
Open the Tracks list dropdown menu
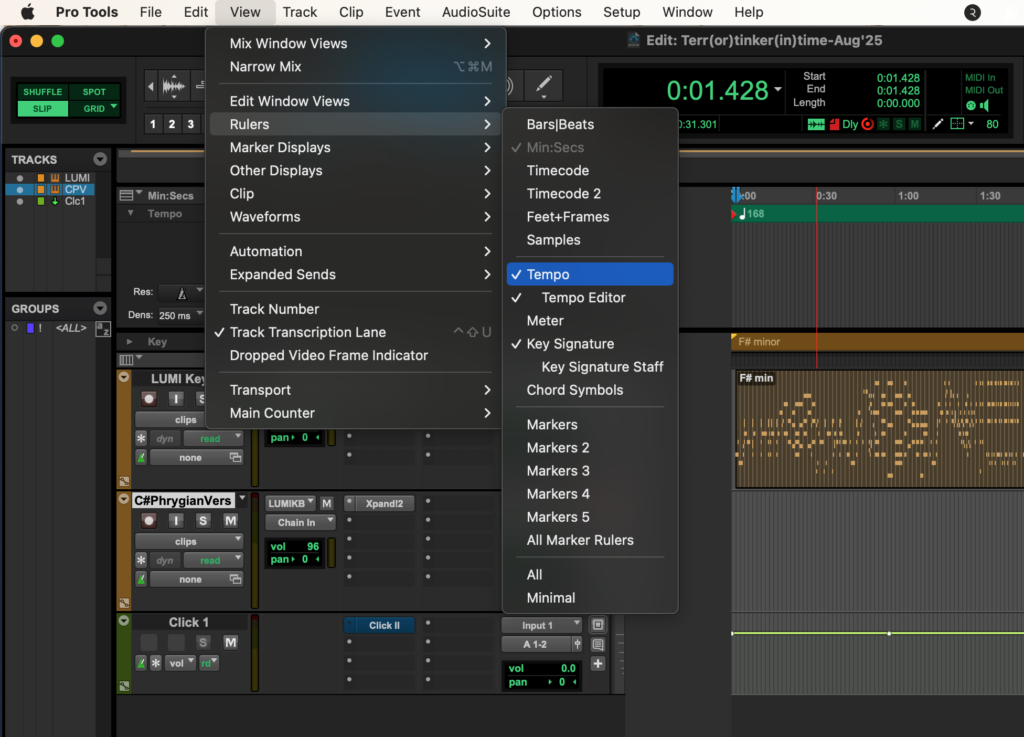(100, 160)
